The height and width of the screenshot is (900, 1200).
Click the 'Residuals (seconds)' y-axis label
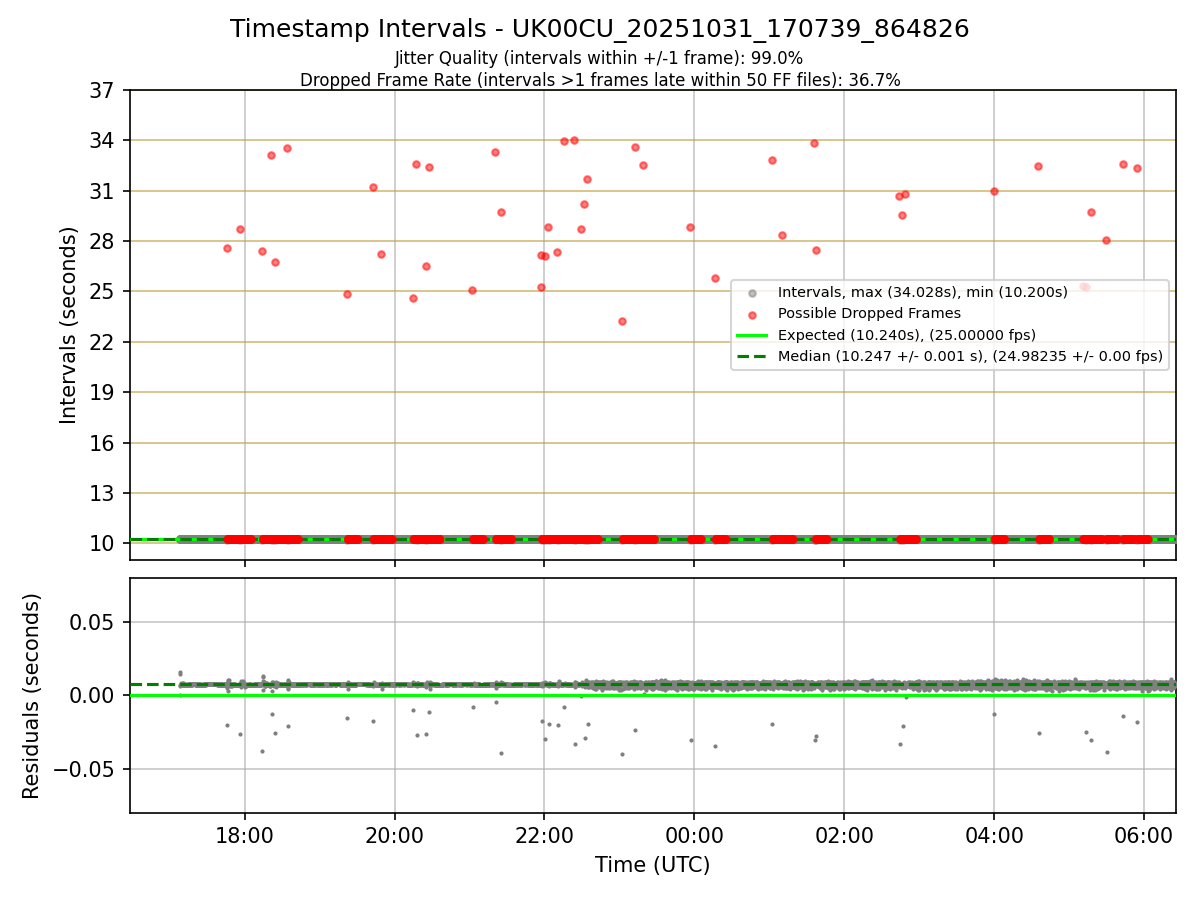point(32,696)
